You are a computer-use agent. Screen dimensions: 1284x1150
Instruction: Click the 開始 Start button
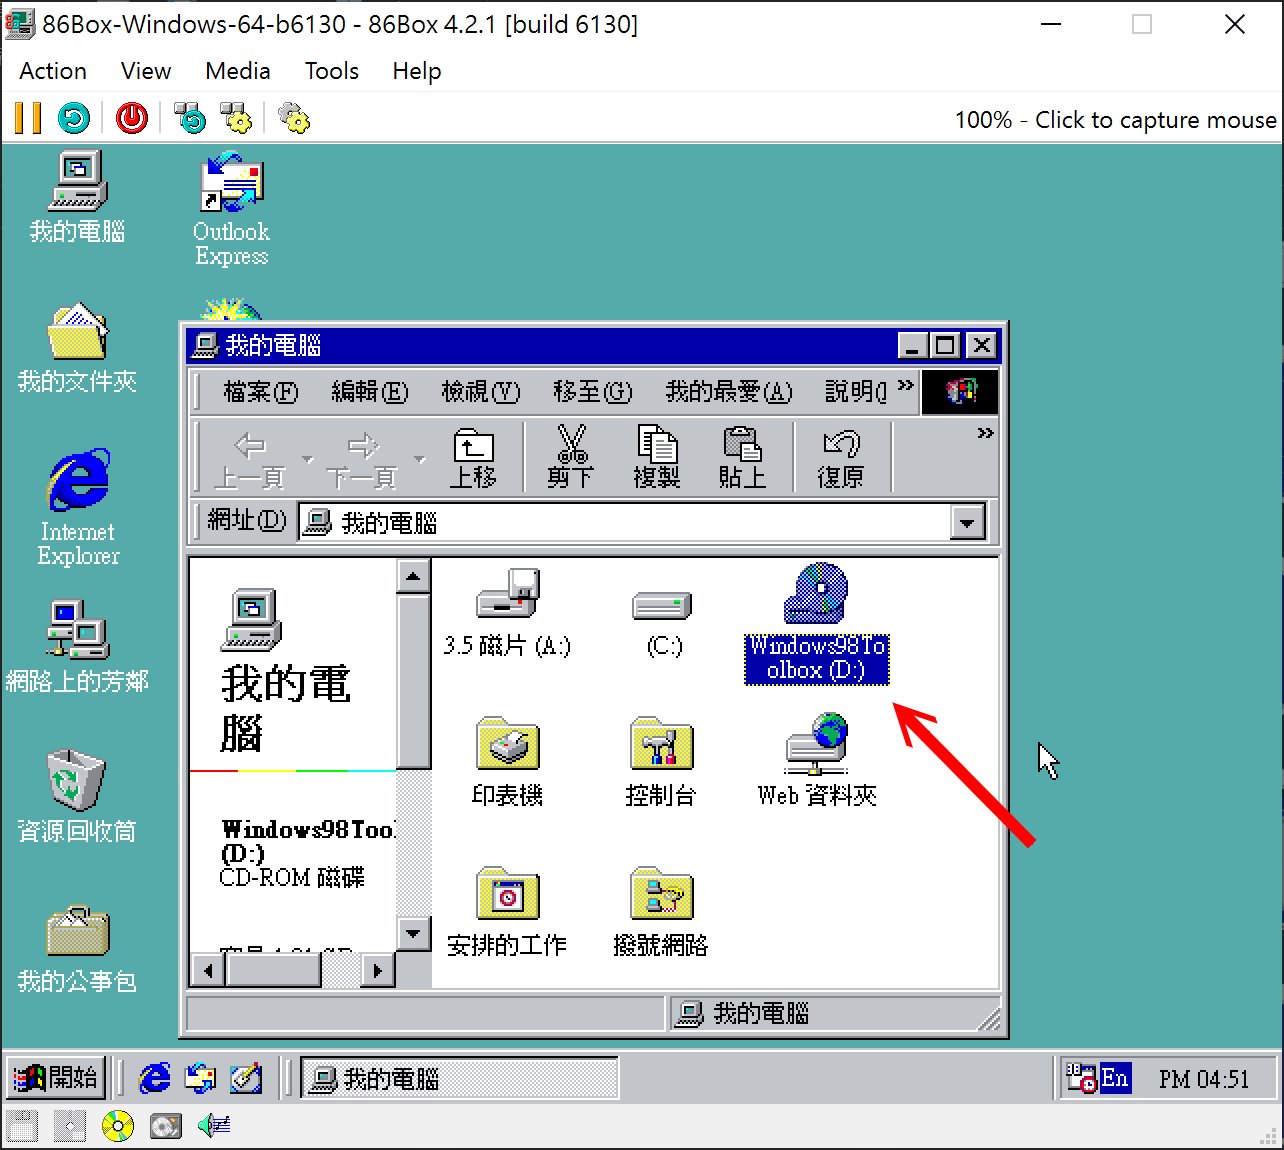56,1078
